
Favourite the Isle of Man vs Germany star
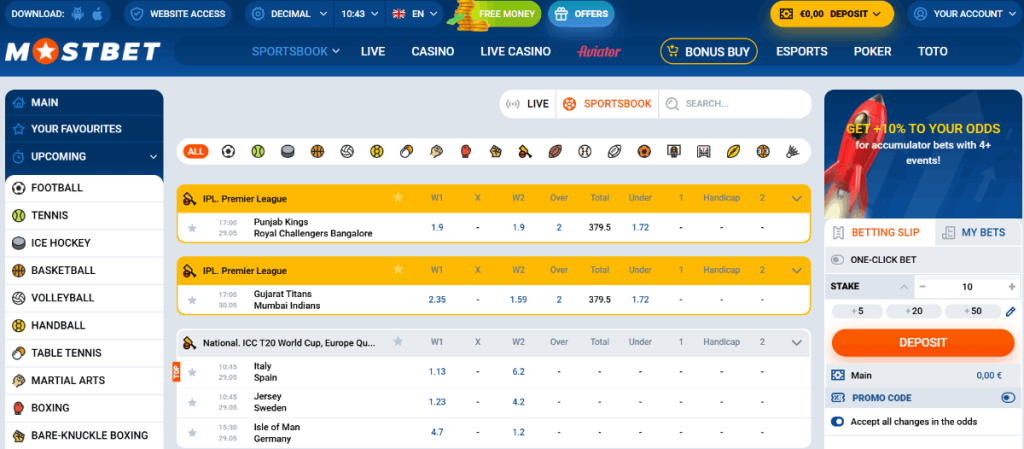pos(192,433)
